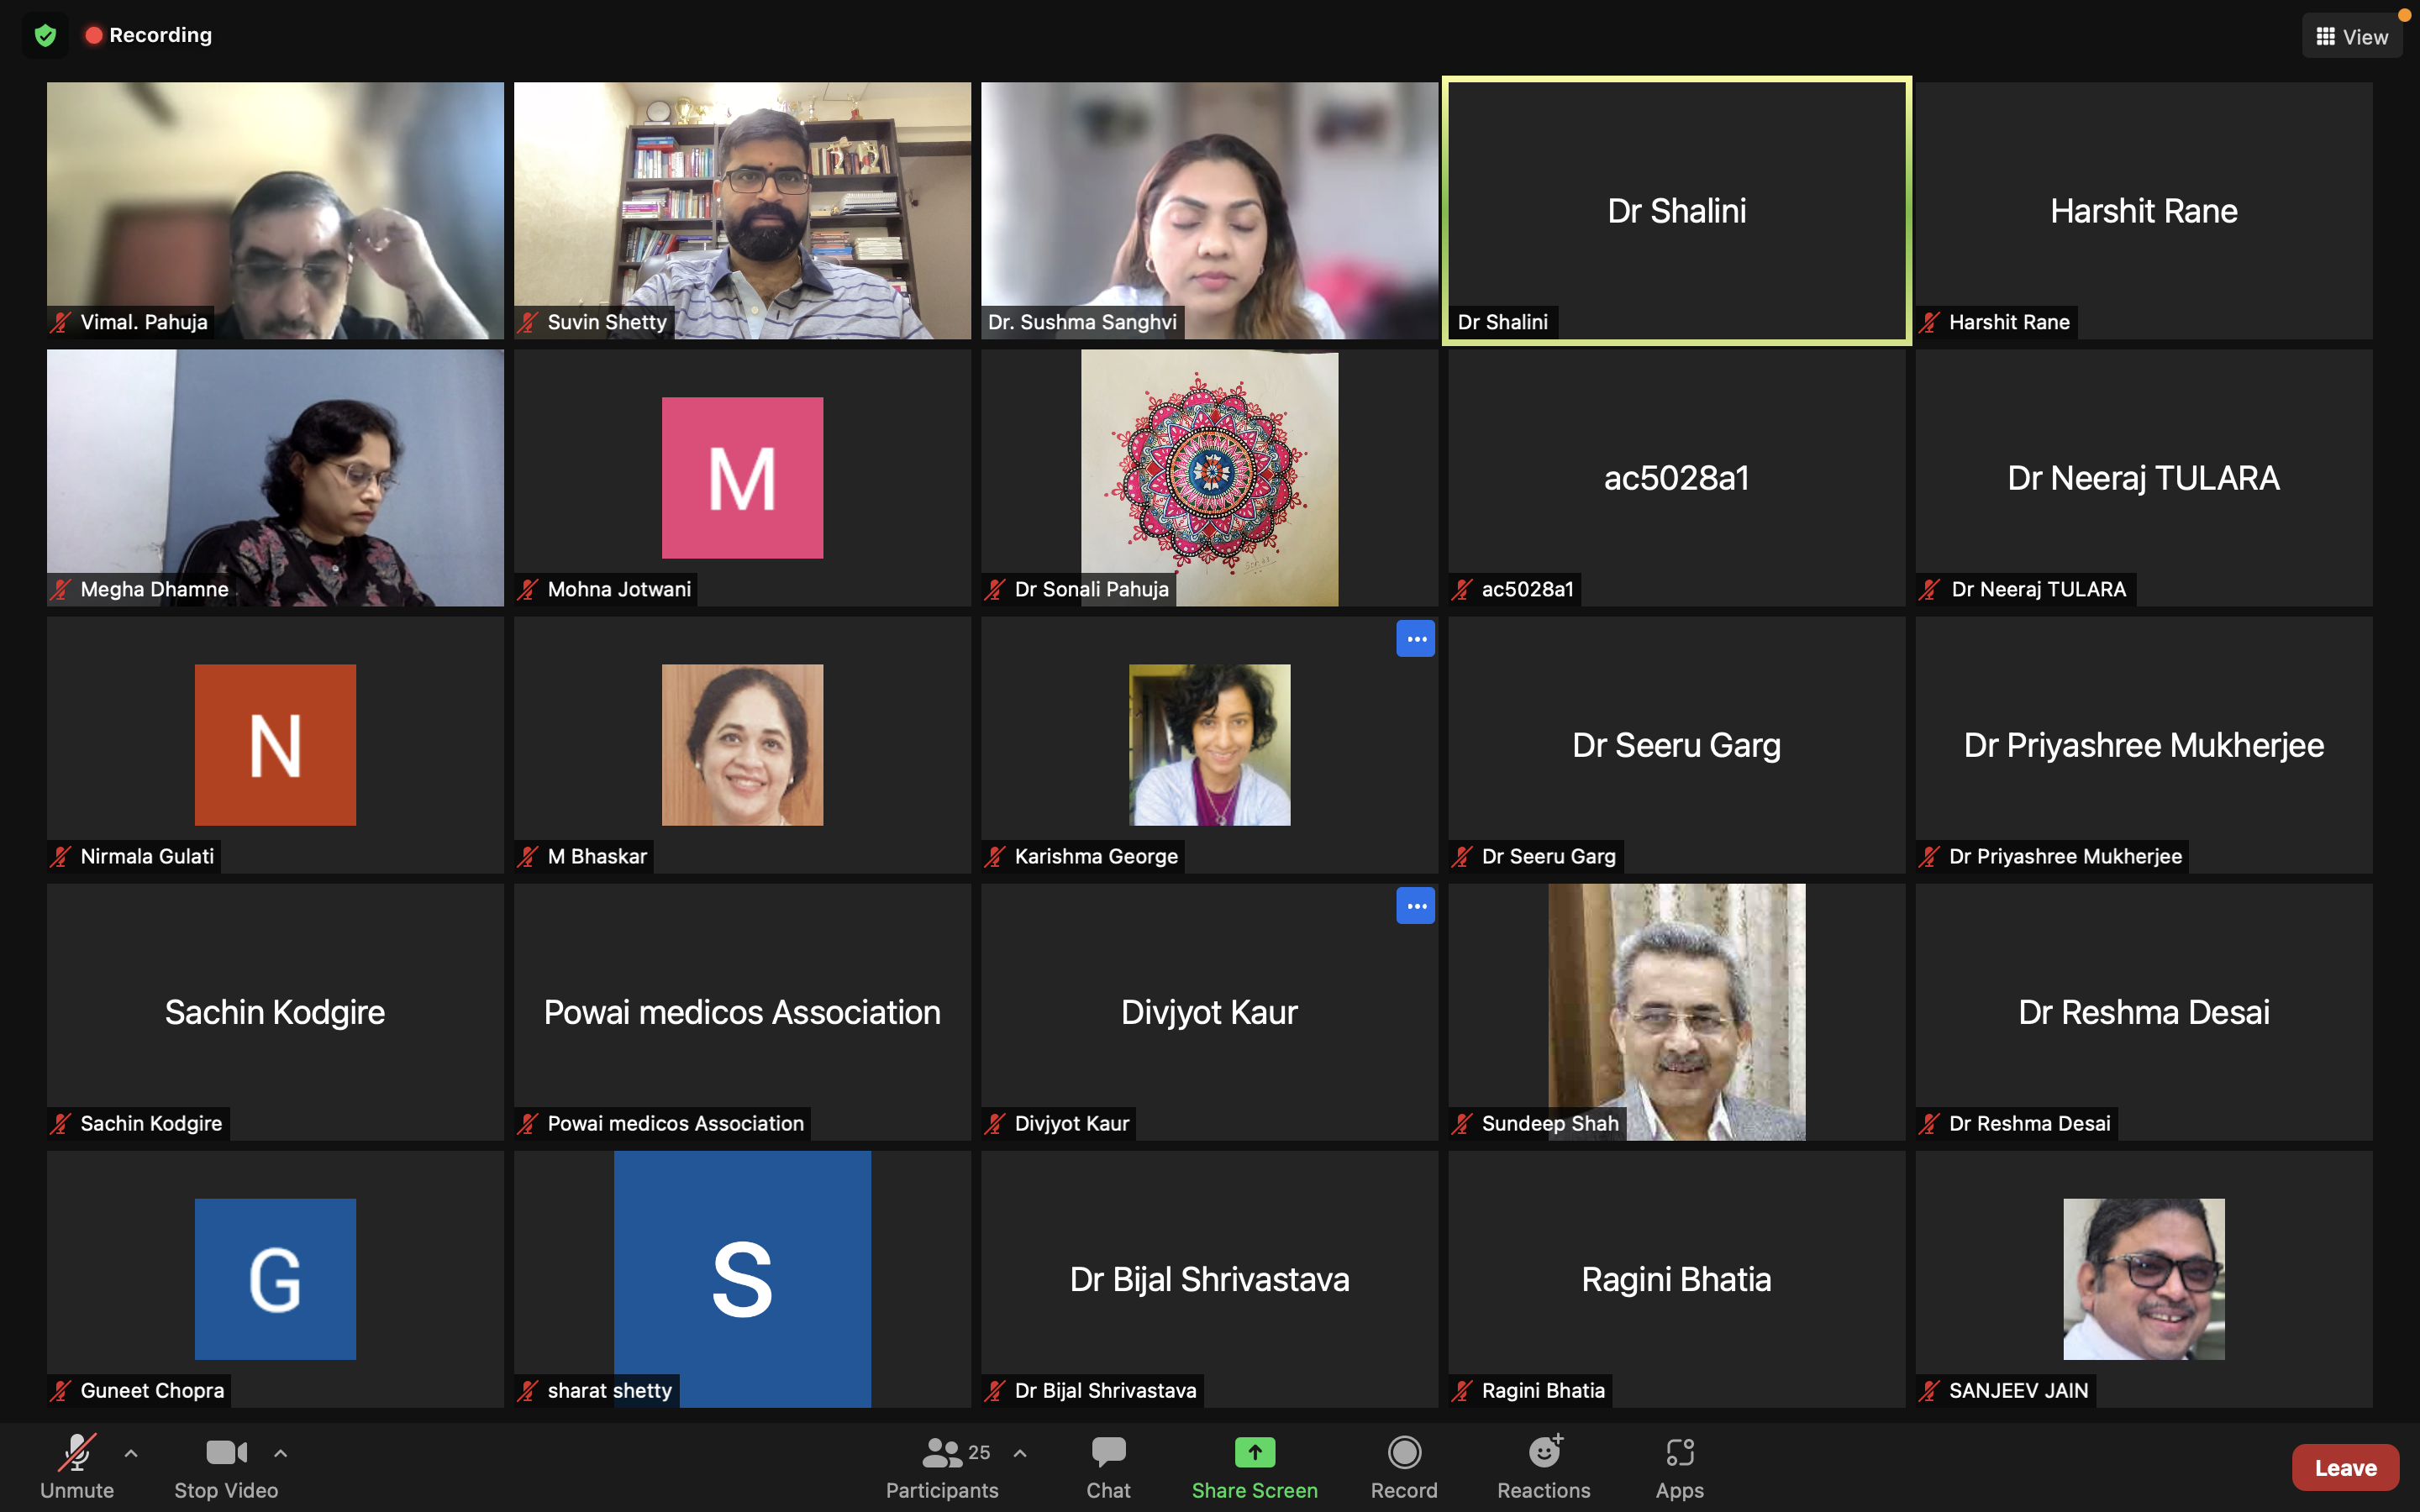
Task: Open the View layout menu
Action: [2351, 37]
